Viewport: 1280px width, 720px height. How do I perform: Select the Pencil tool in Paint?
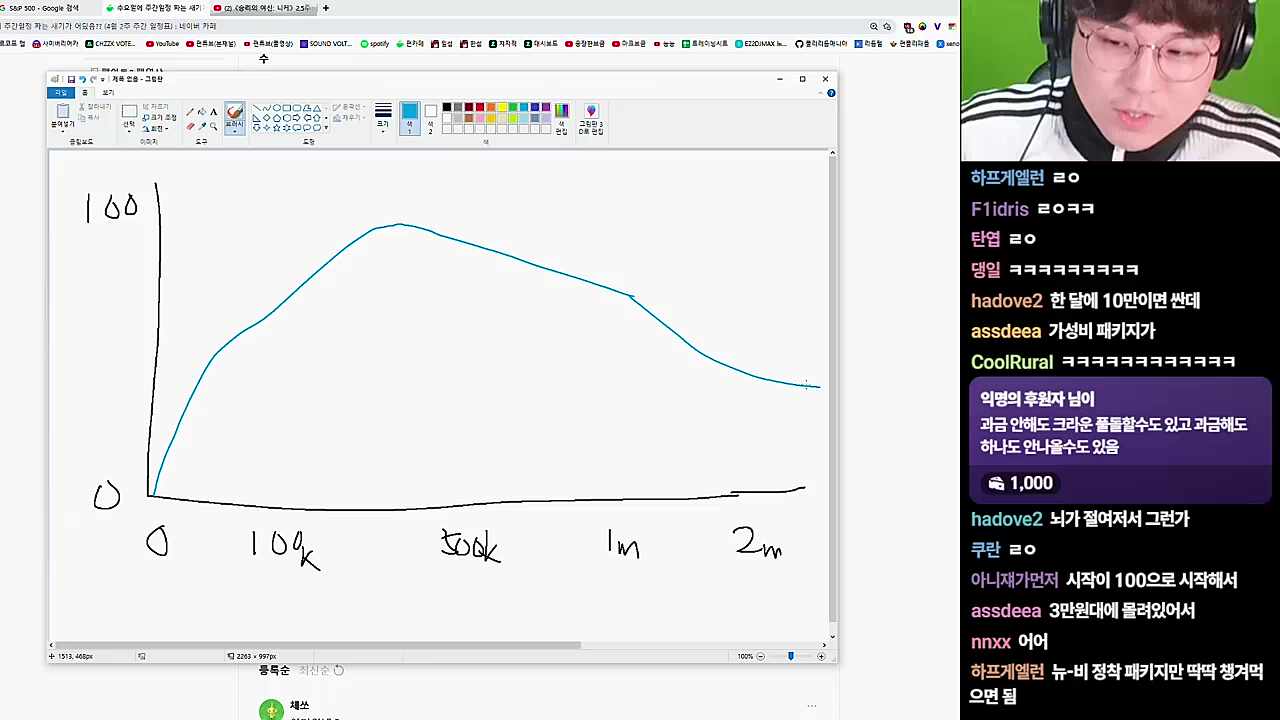[190, 112]
